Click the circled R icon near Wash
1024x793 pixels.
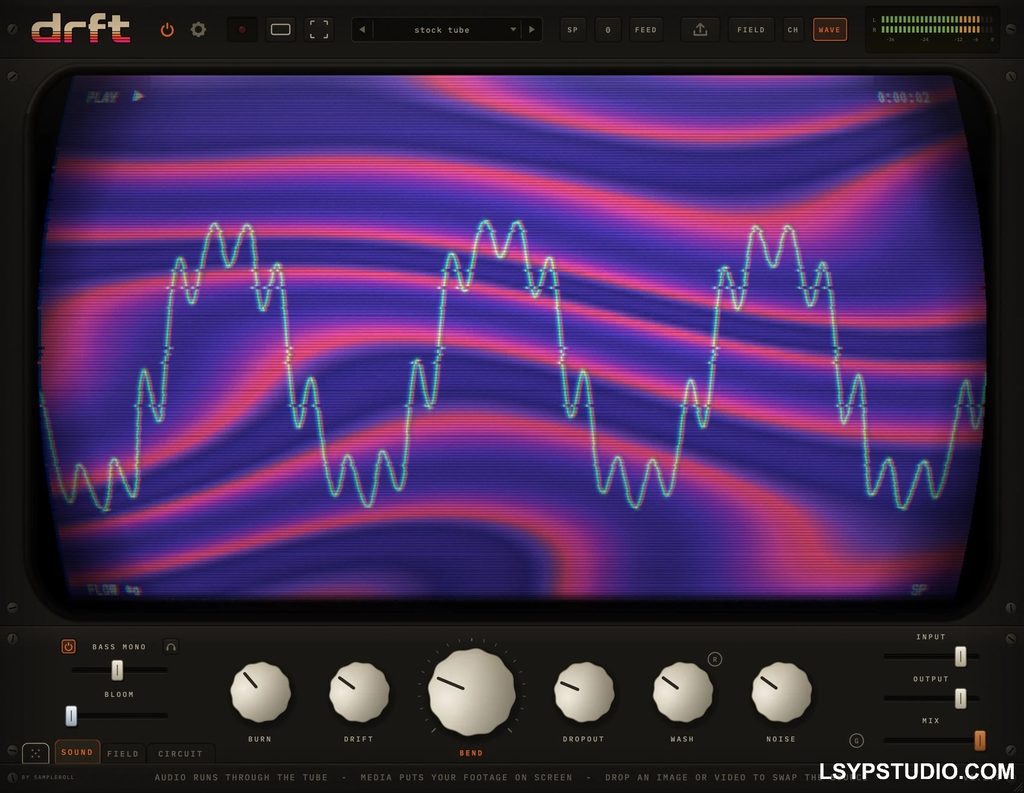[715, 659]
